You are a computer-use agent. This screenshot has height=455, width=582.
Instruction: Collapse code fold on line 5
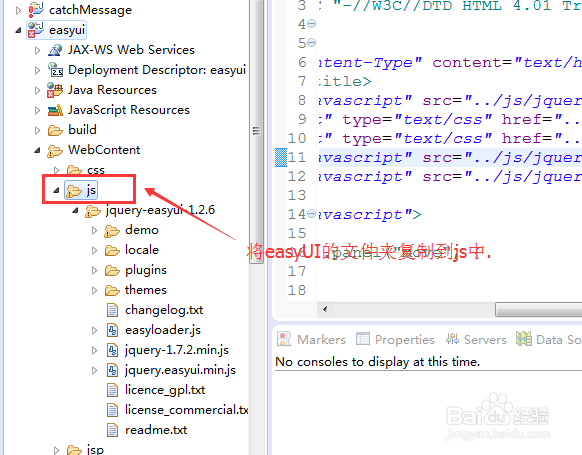click(x=312, y=43)
